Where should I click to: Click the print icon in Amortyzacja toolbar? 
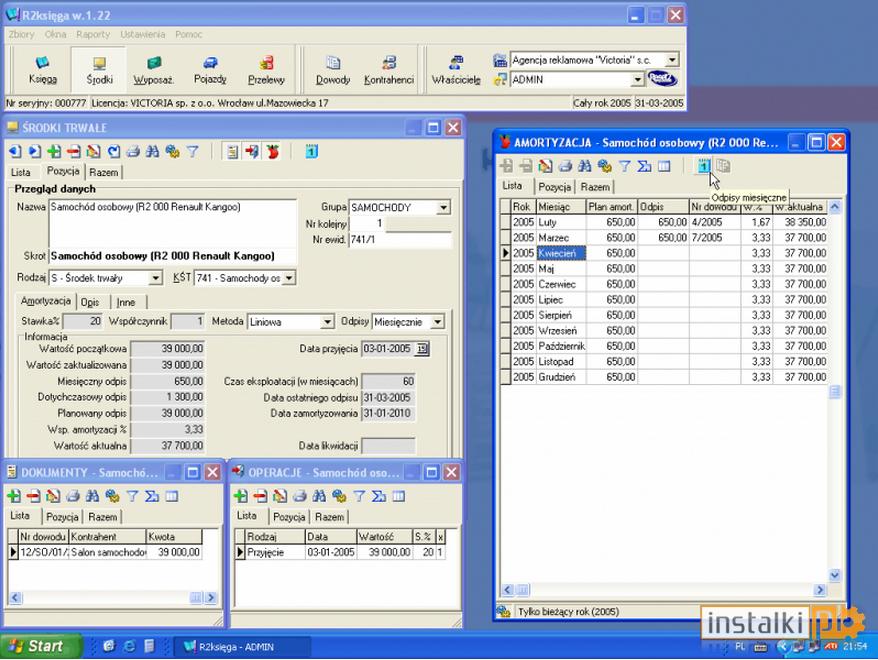coord(566,166)
